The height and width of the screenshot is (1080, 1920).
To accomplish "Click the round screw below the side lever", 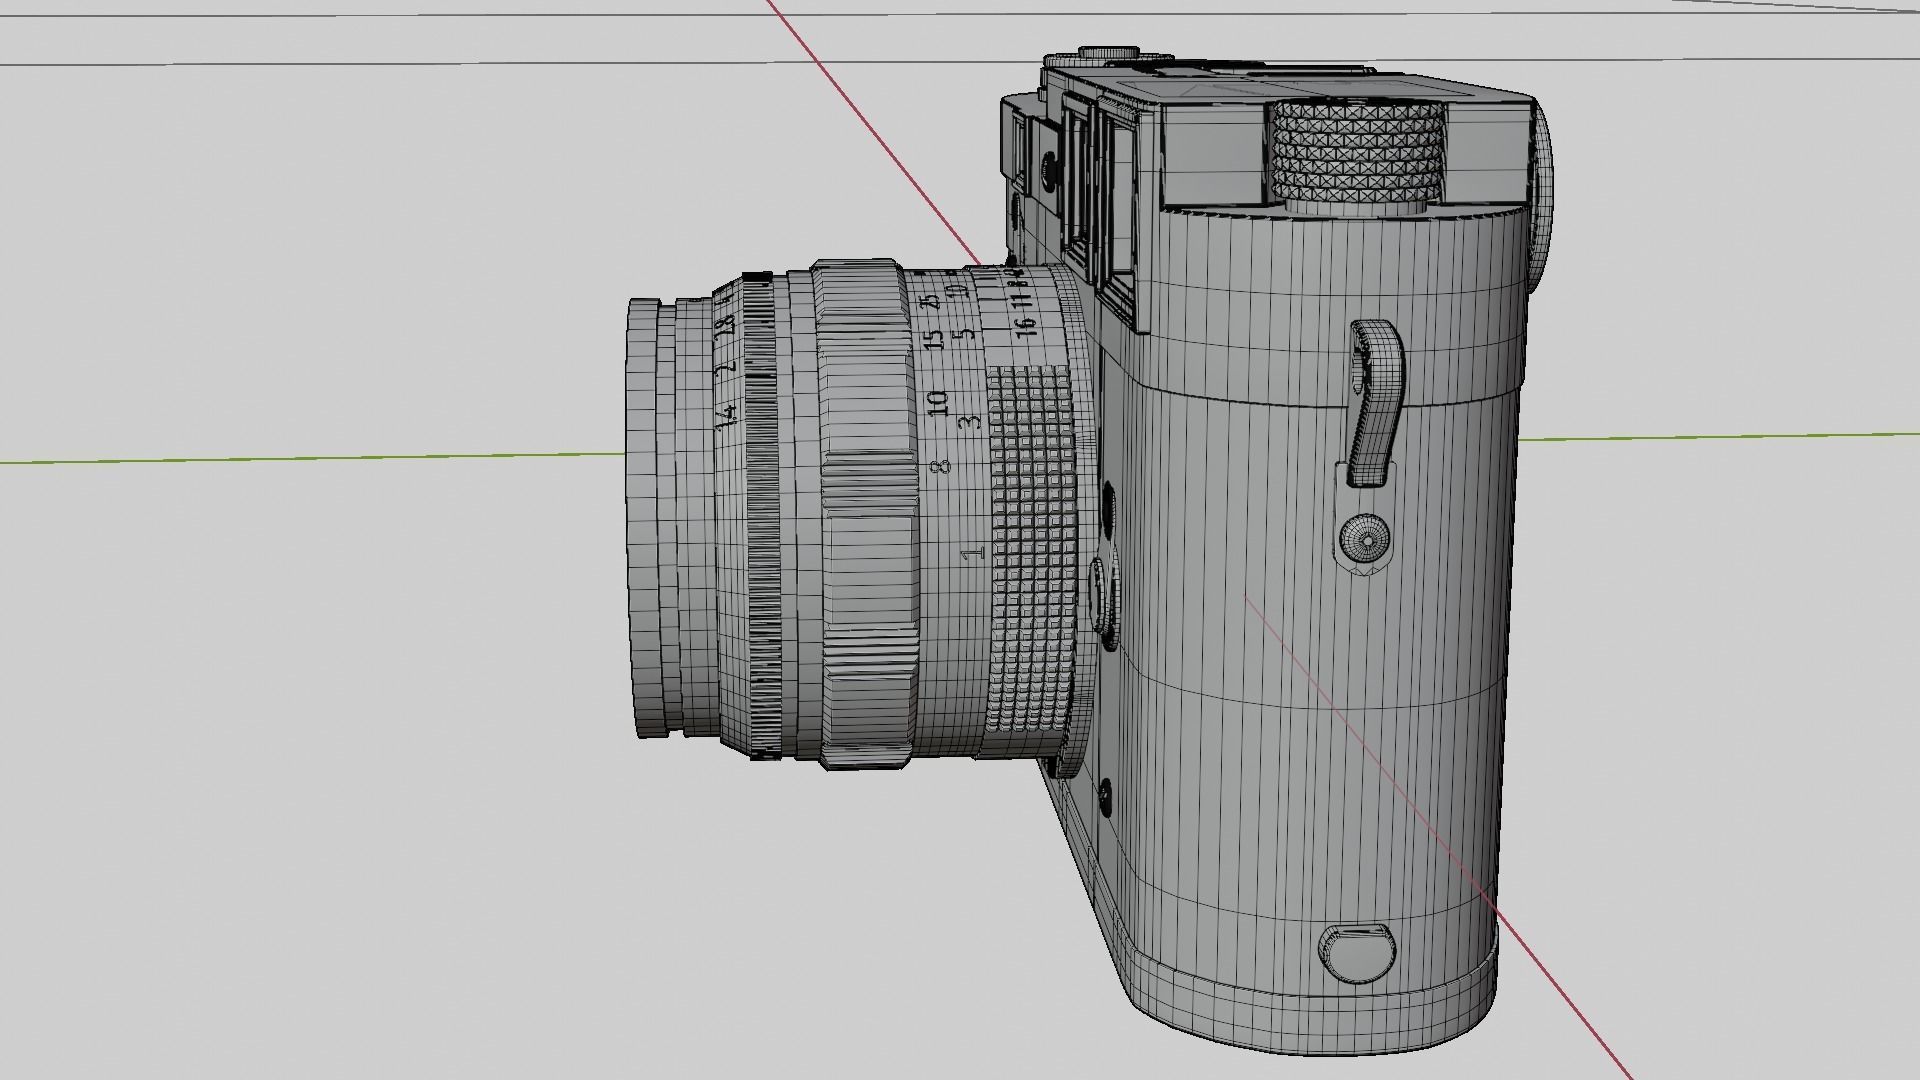I will [1364, 540].
